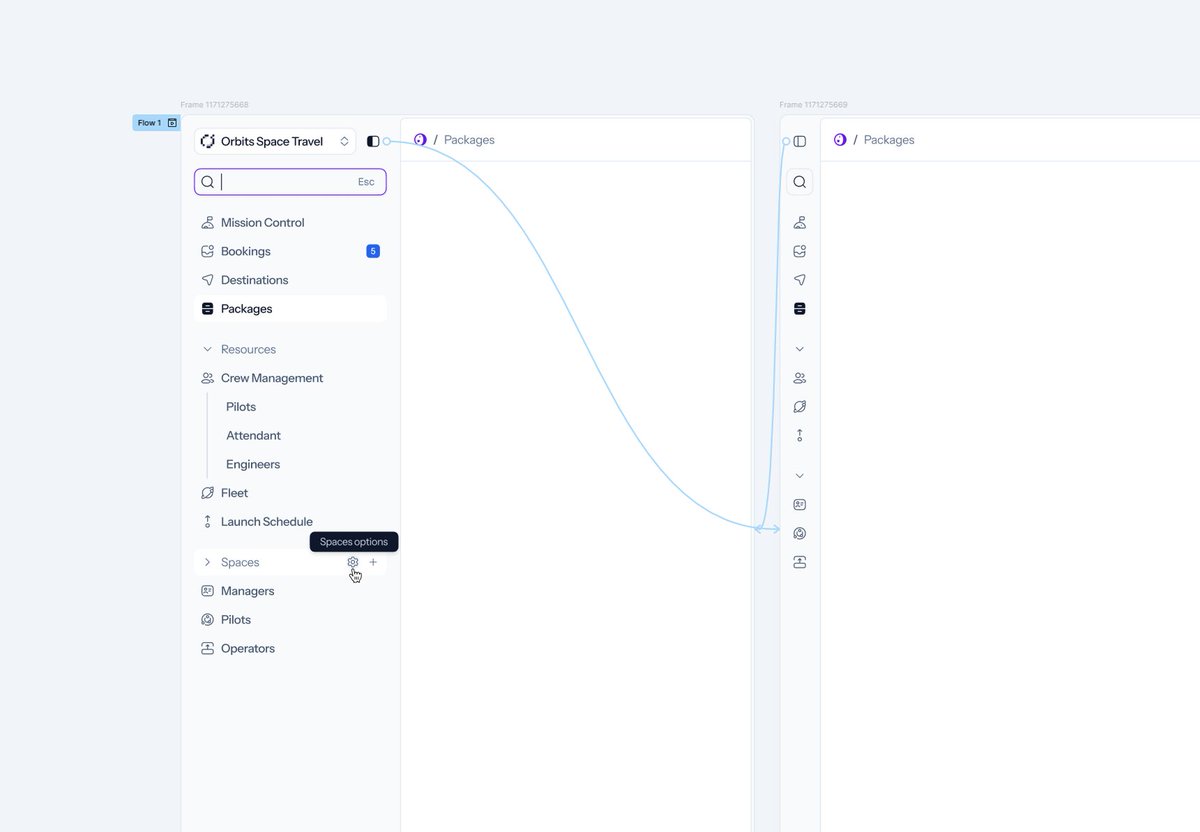Select the Frame 1171275668 label
Screen dimensions: 1200x832
point(215,105)
